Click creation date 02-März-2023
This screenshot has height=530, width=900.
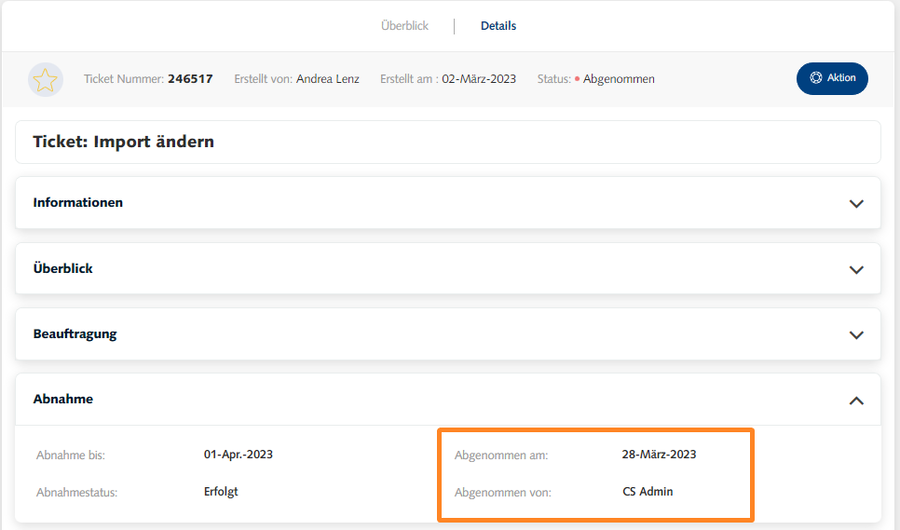(479, 79)
